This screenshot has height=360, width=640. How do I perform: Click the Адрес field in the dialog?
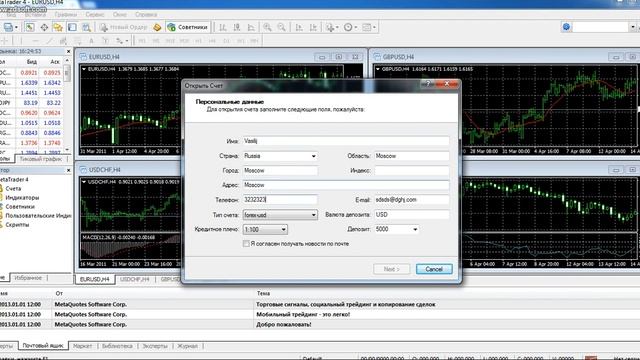point(346,185)
